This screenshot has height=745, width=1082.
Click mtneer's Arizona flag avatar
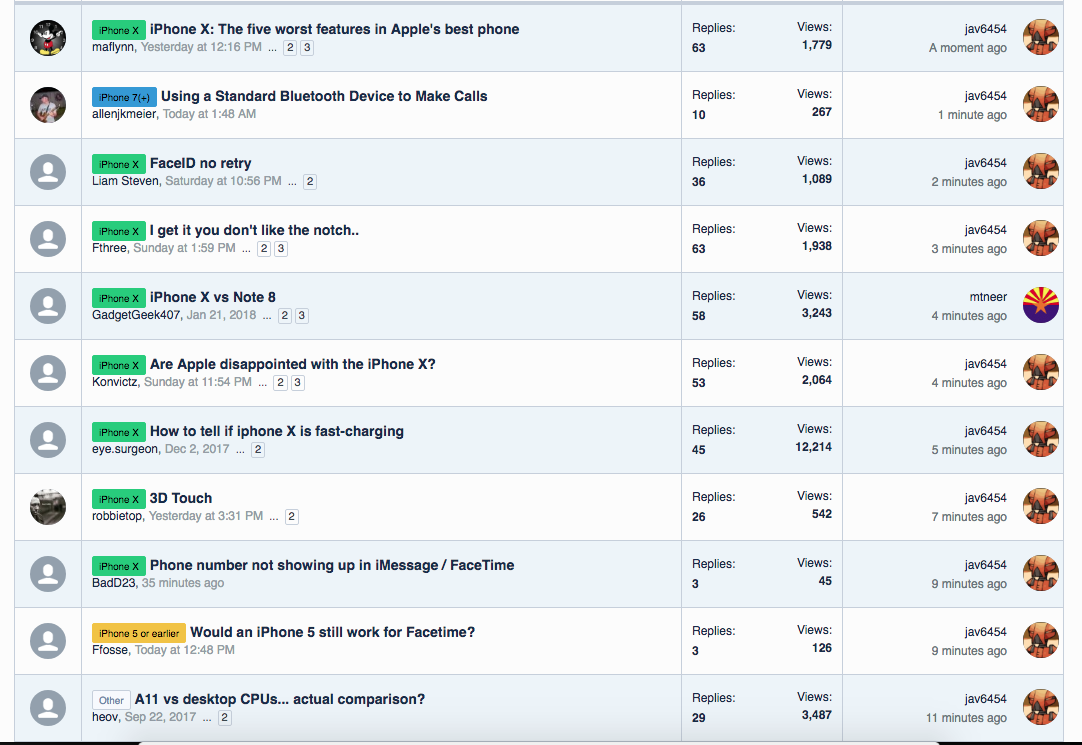pos(1041,306)
